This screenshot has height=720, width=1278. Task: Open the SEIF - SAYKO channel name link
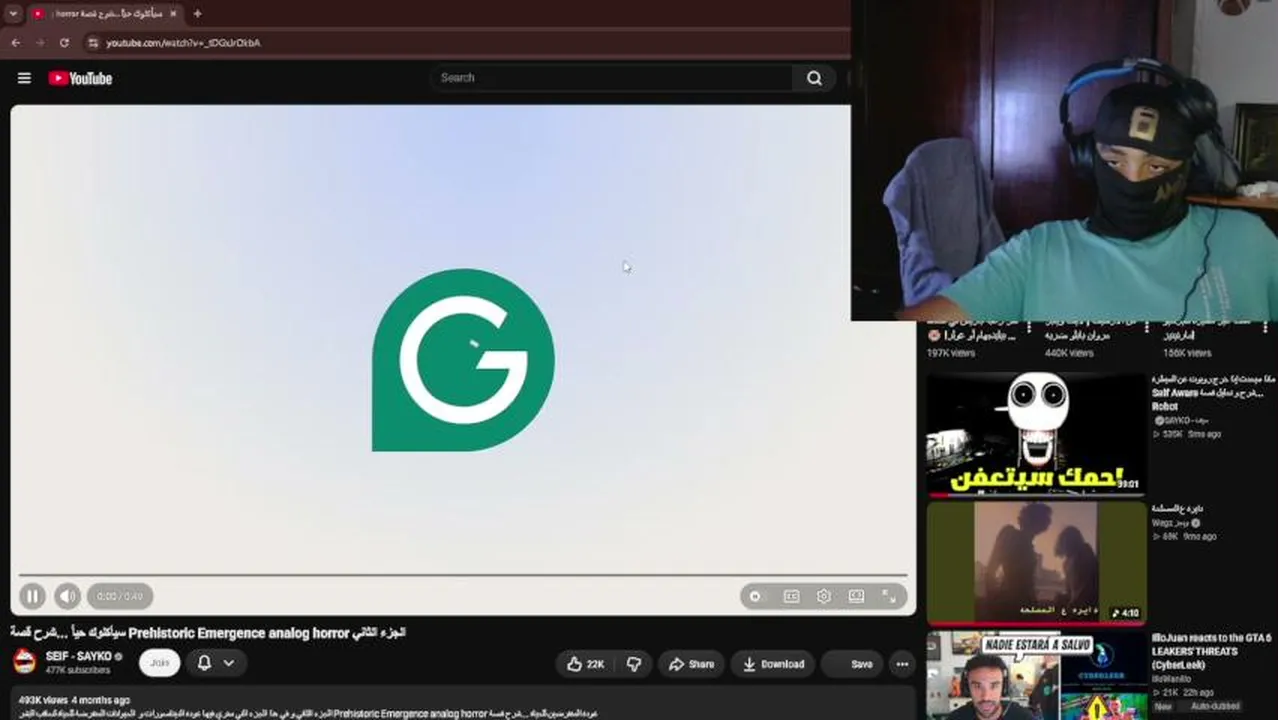pyautogui.click(x=79, y=657)
